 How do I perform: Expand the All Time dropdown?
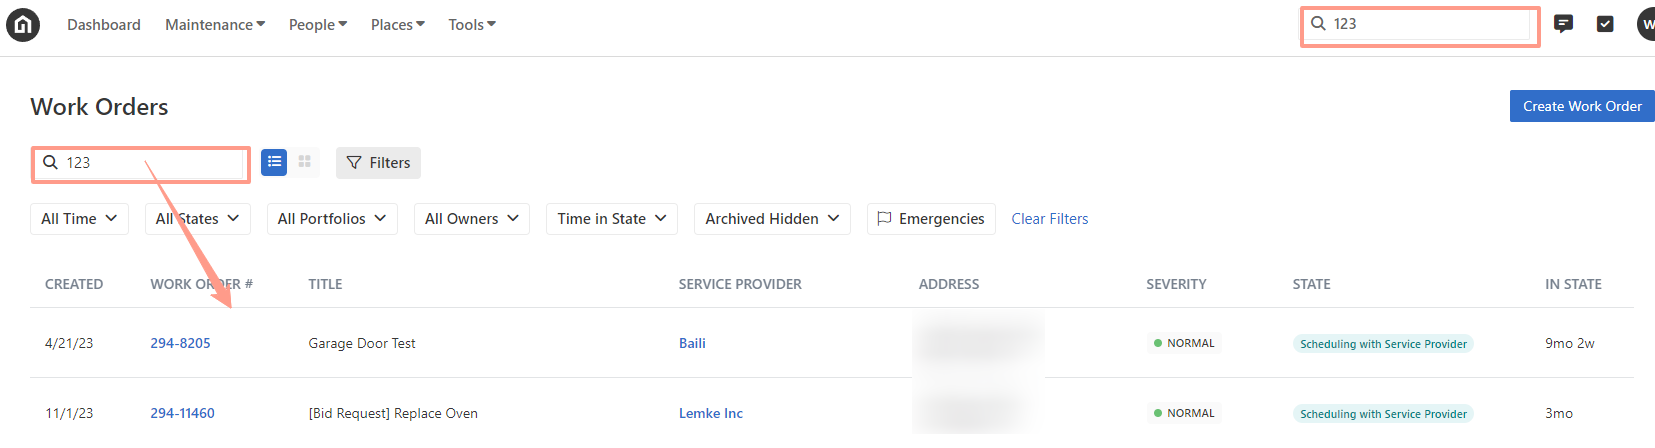point(79,219)
